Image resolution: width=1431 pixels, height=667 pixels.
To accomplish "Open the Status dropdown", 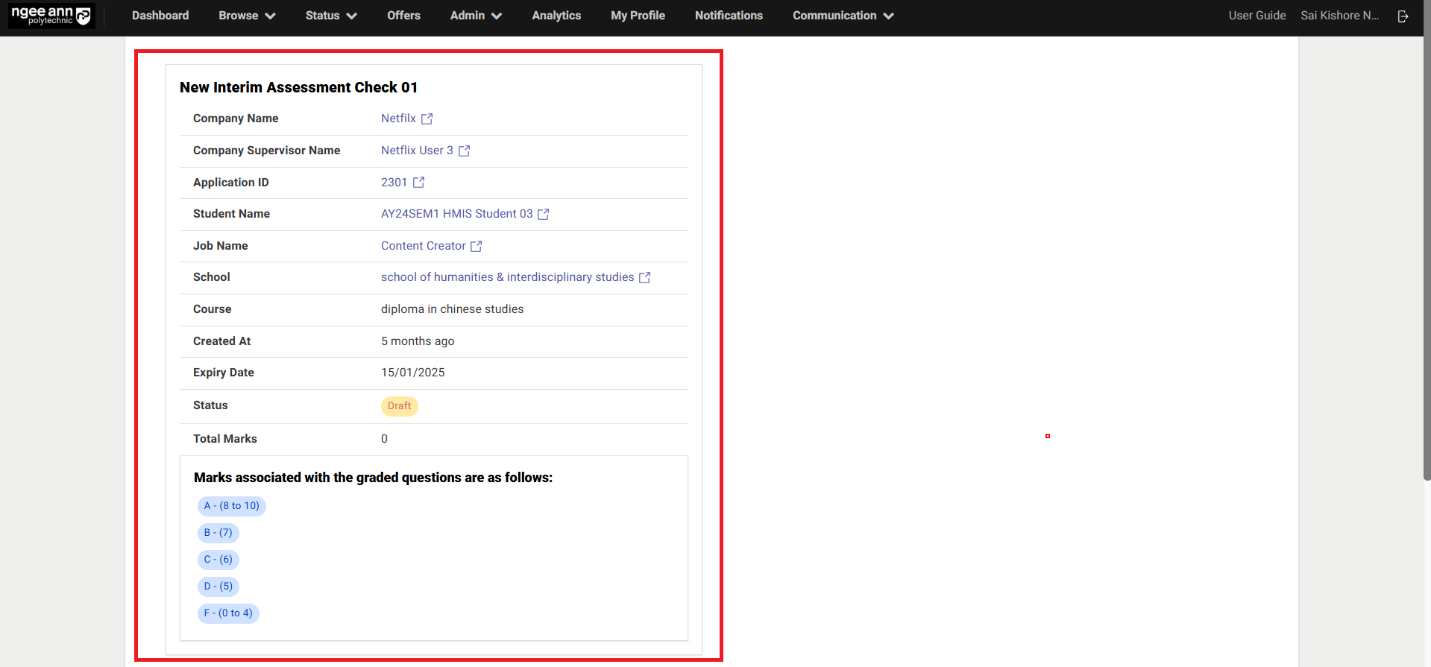I will (330, 15).
